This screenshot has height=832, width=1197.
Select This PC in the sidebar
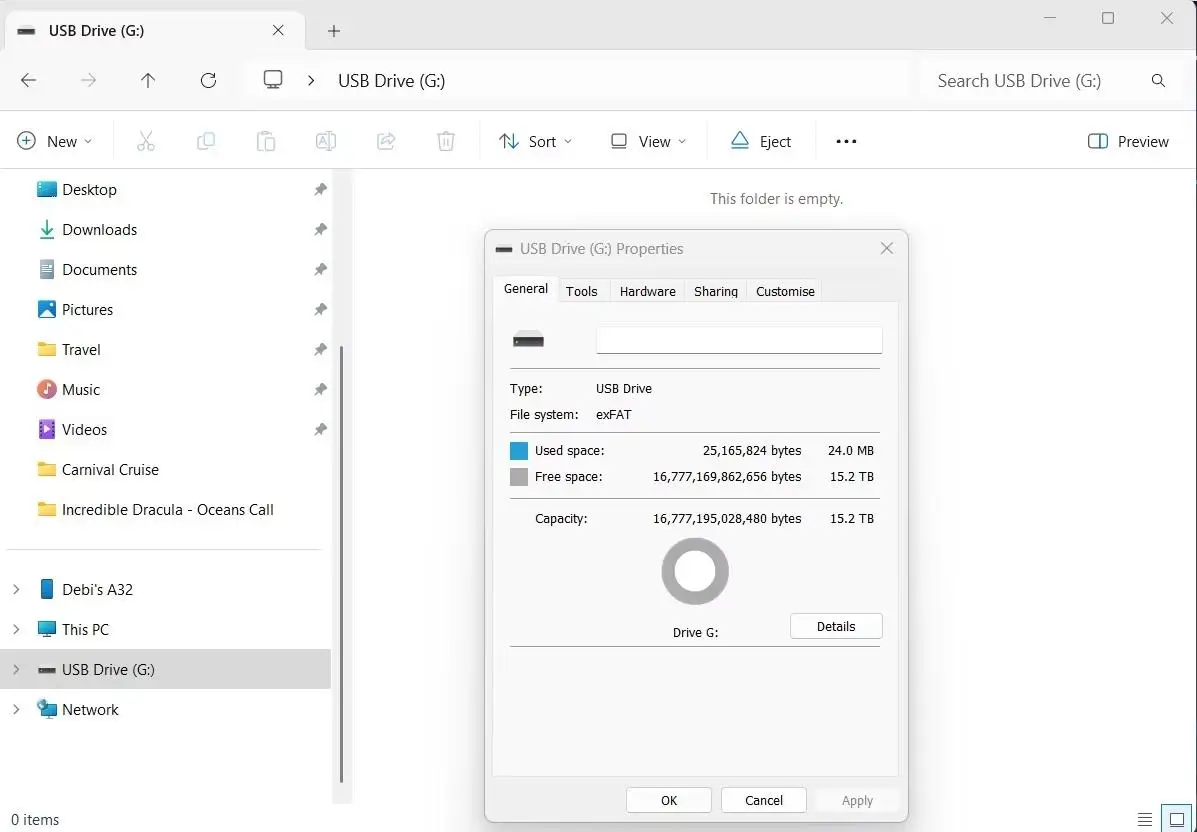point(73,629)
